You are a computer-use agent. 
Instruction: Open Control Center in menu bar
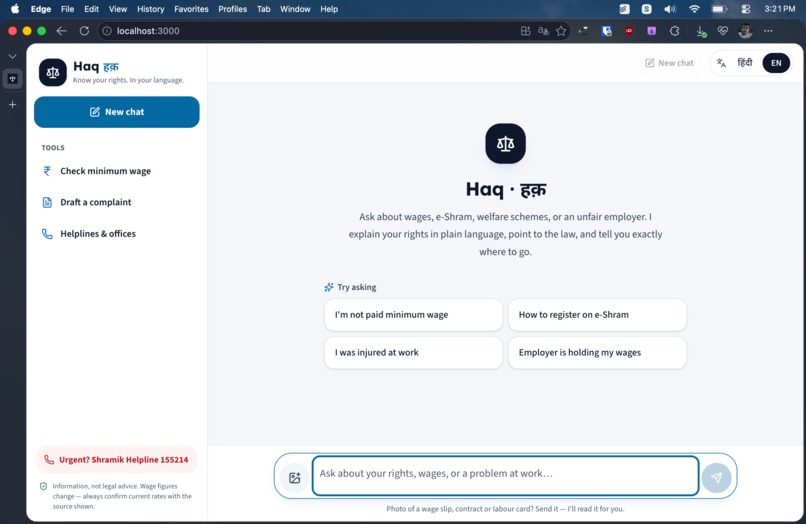click(x=746, y=9)
